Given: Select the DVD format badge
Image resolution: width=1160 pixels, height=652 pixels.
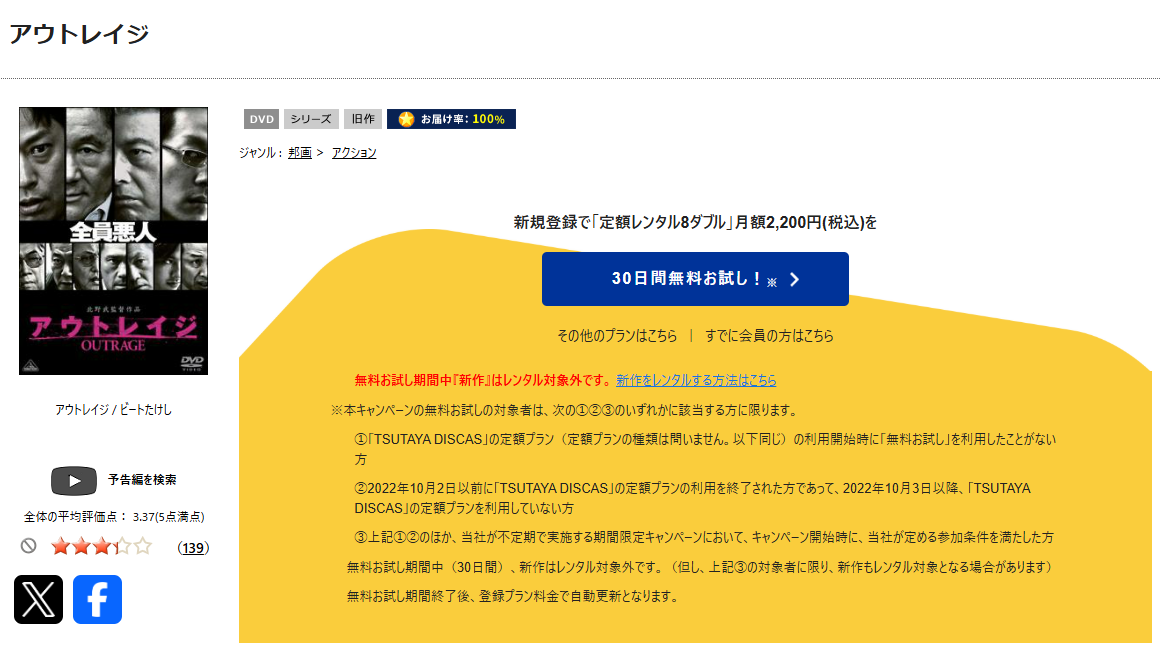Looking at the screenshot, I should pyautogui.click(x=261, y=118).
